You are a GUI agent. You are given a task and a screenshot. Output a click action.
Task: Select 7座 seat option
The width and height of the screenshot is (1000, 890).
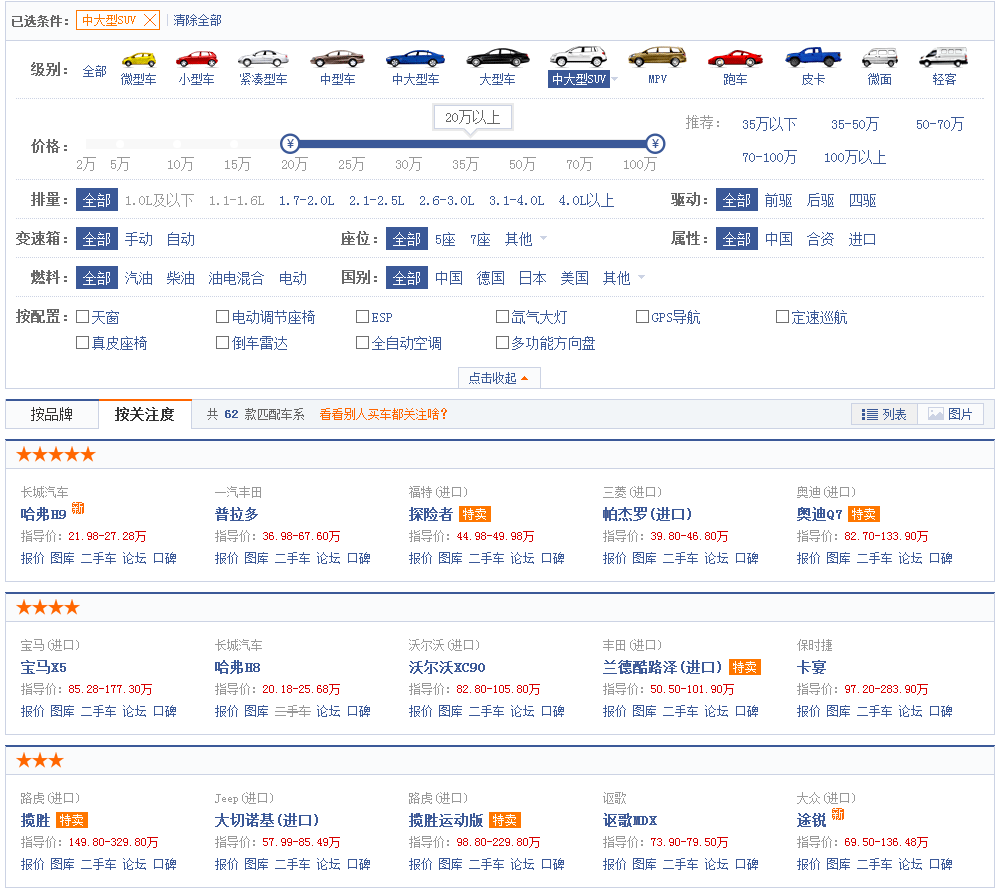480,239
